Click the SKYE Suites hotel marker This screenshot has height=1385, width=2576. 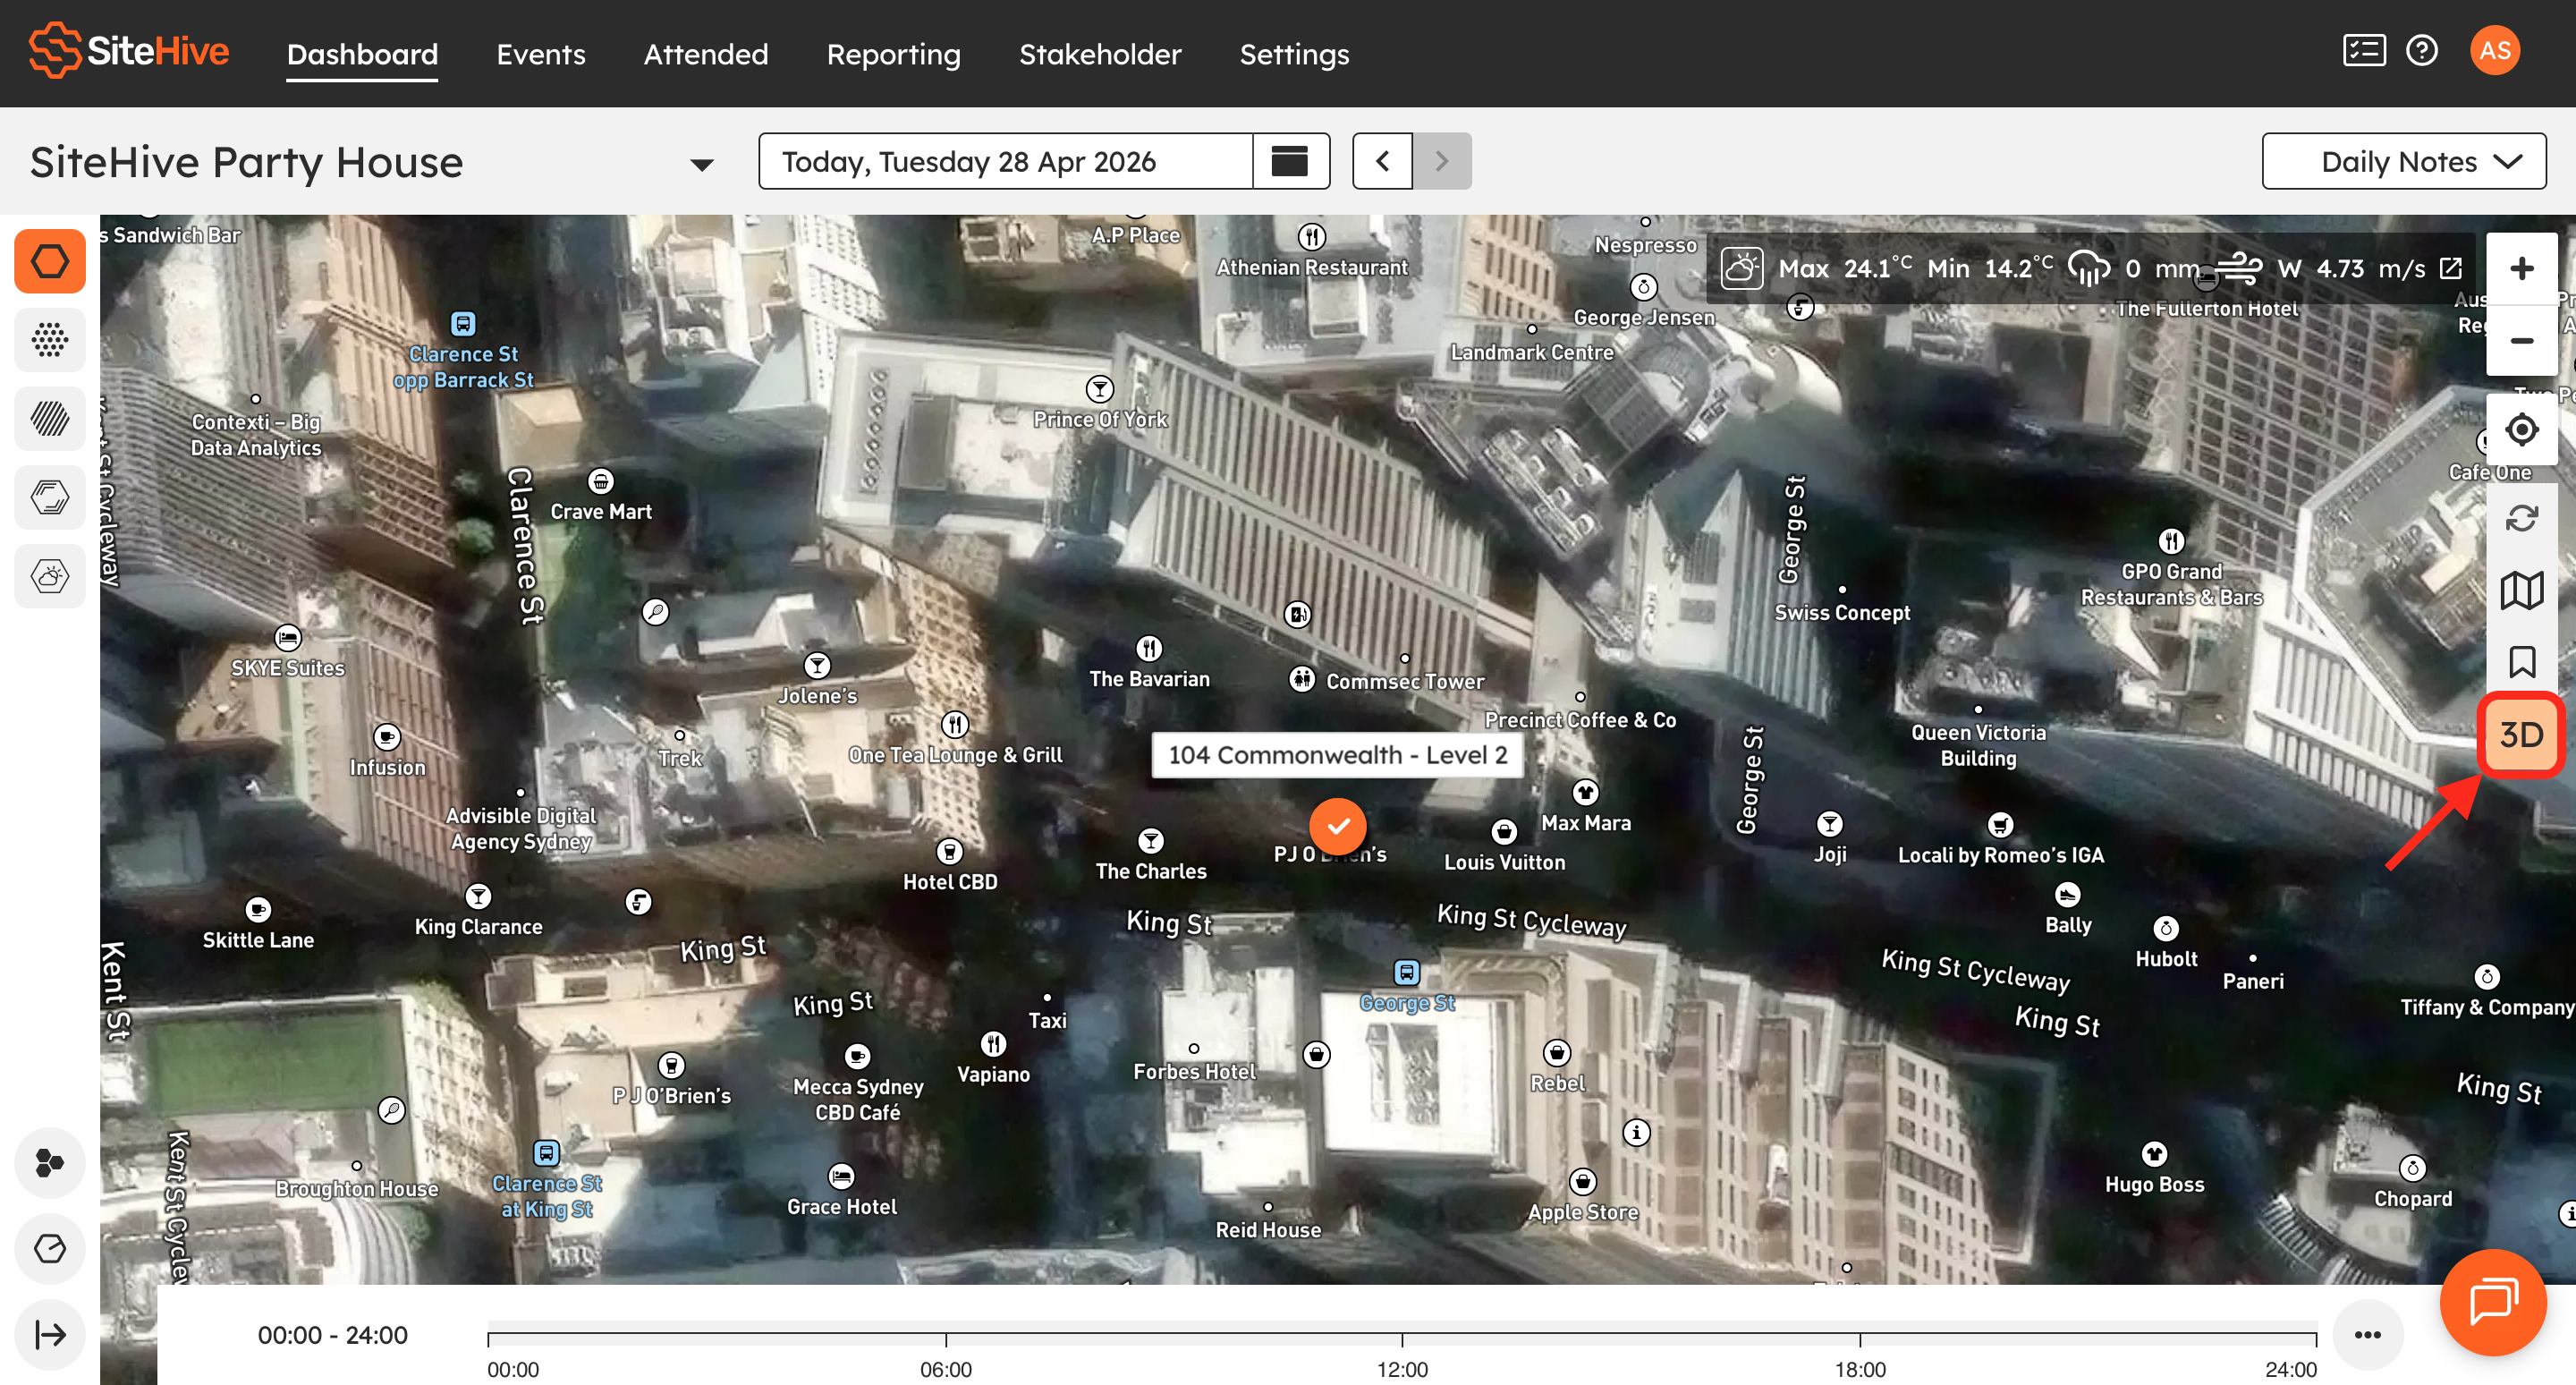288,637
